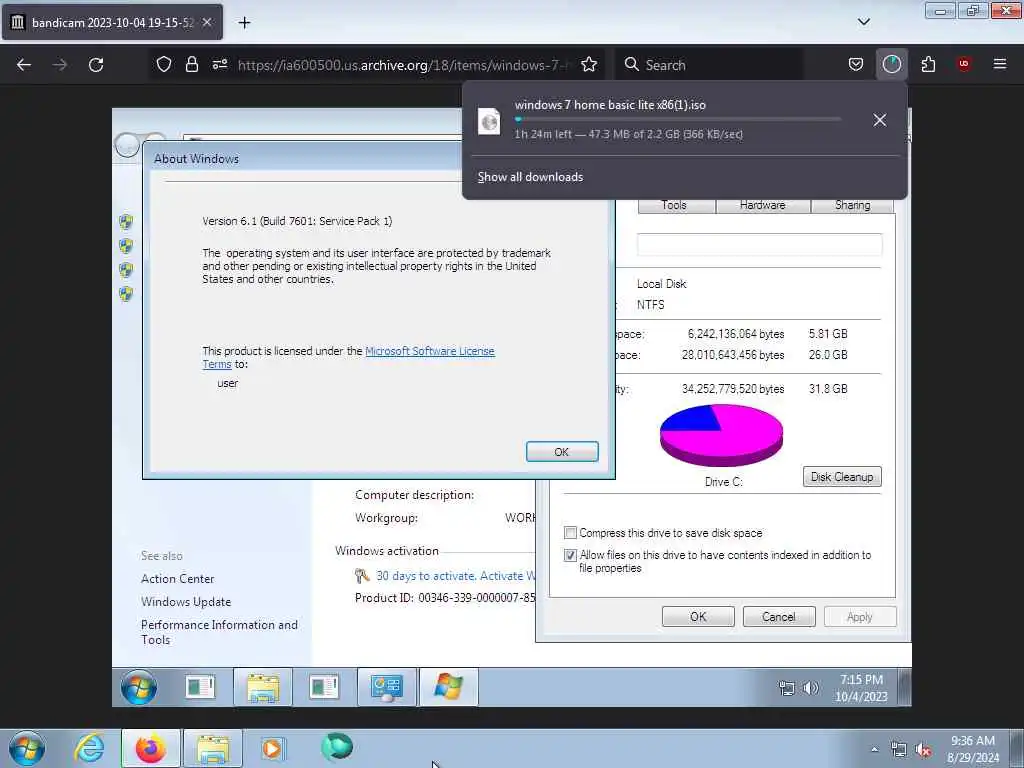
Task: Click the Product ID text
Action: pyautogui.click(x=445, y=598)
